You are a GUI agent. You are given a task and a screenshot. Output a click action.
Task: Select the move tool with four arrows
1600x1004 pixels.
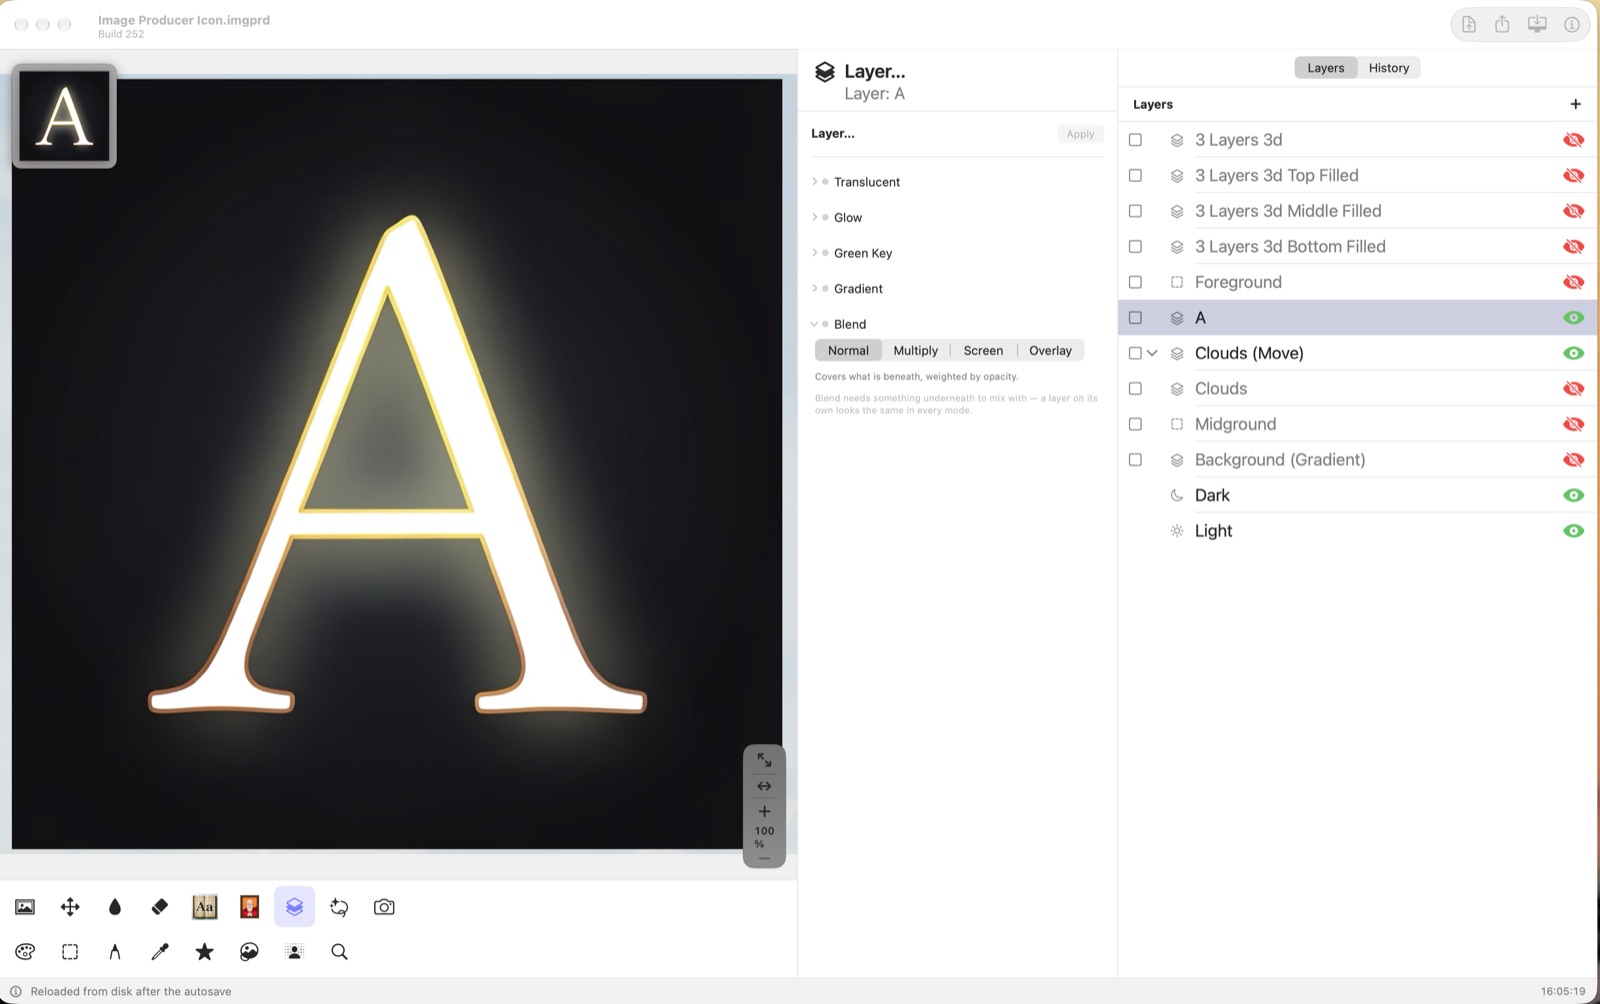click(70, 907)
